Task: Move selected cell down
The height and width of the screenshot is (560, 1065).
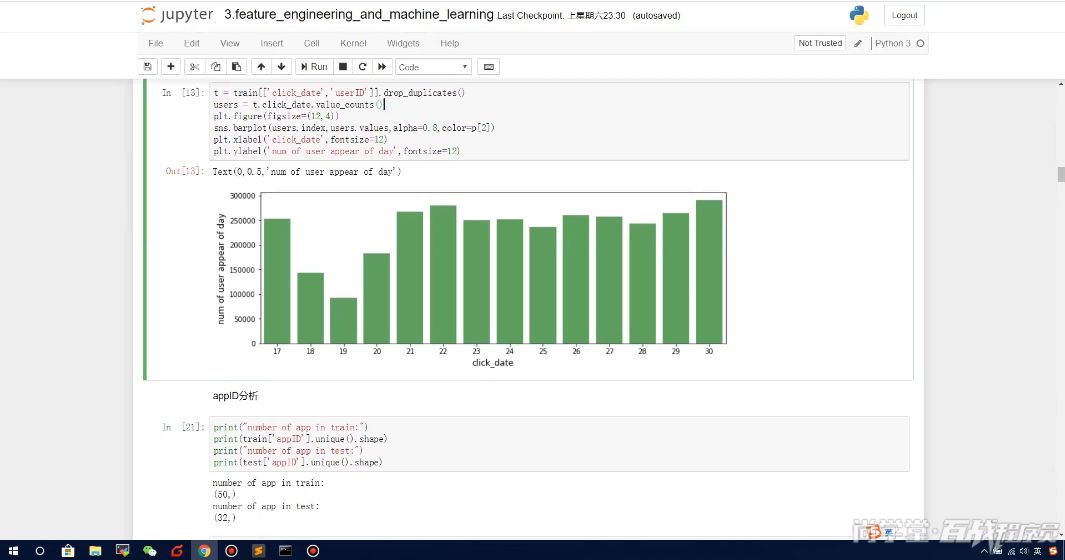Action: [x=281, y=67]
